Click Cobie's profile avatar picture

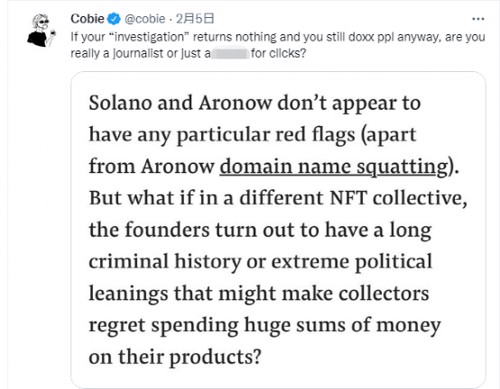coord(41,30)
